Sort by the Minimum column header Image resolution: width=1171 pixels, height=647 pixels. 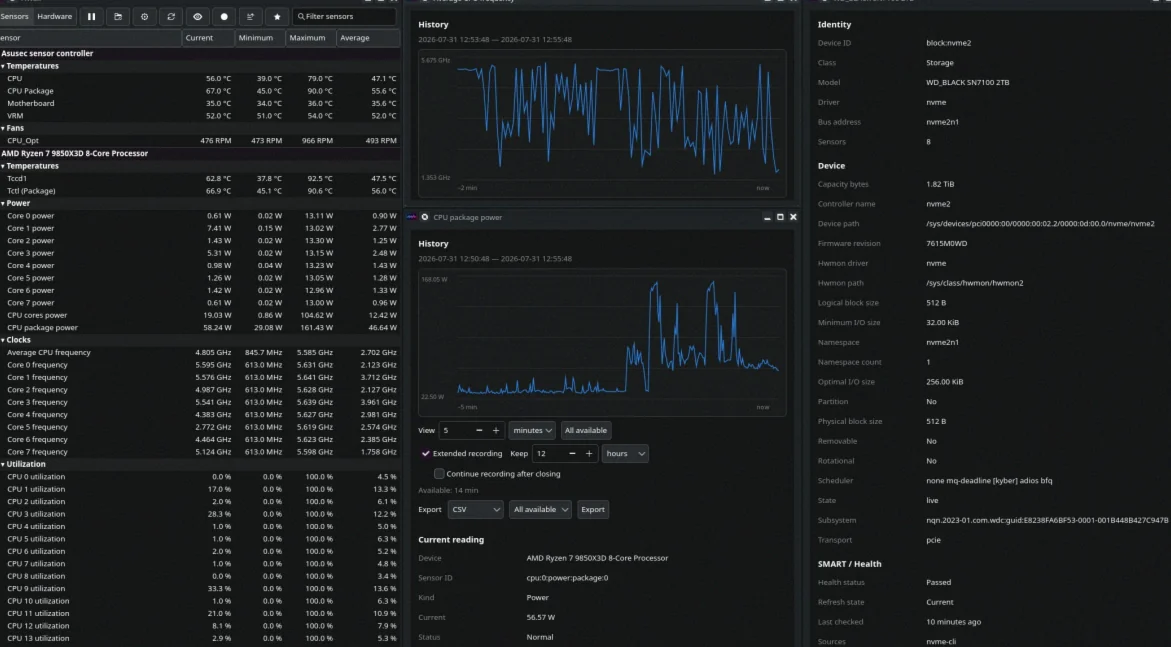[259, 38]
